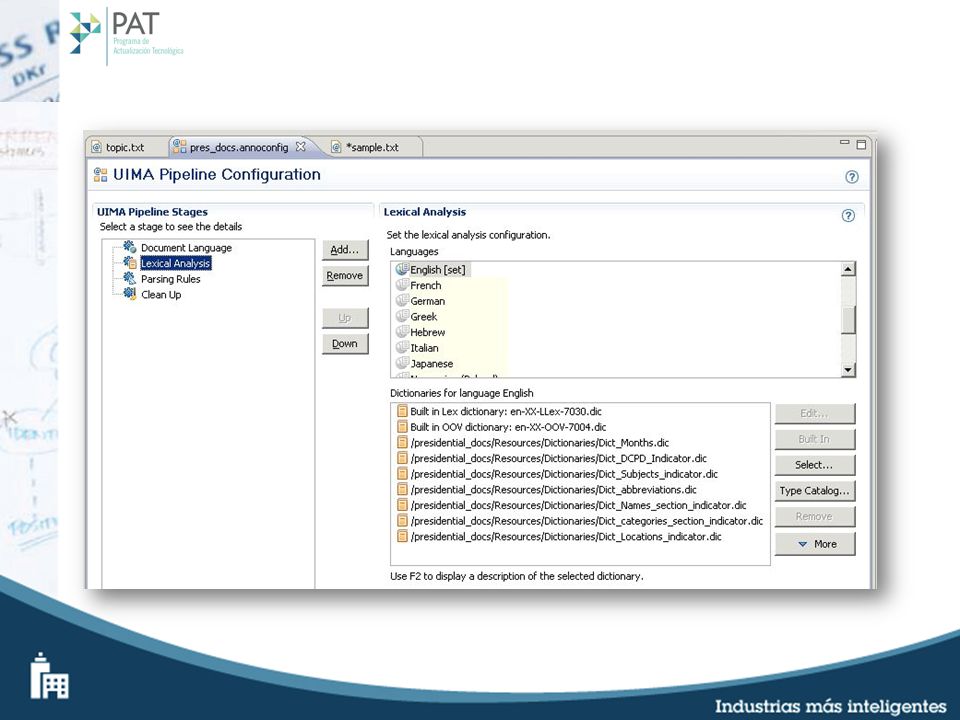Expand the More options button
Image resolution: width=960 pixels, height=720 pixels.
814,544
